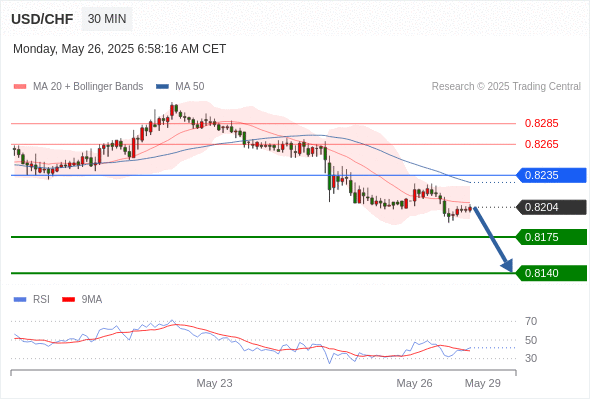Click the 30 MIN timeframe badge
The width and height of the screenshot is (590, 400).
107,18
